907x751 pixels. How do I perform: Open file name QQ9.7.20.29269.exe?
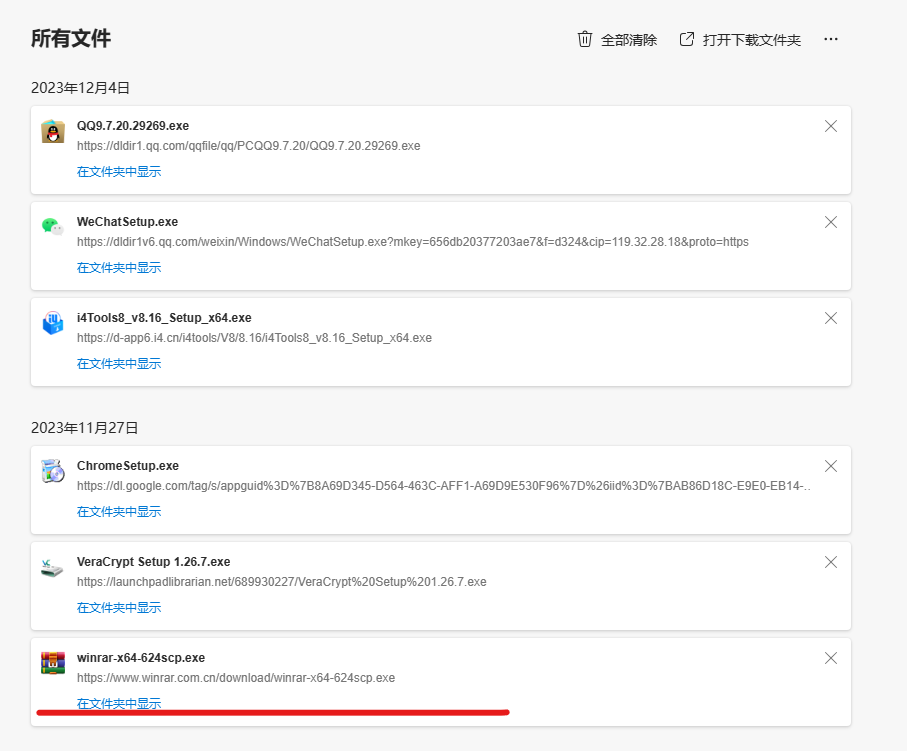point(133,126)
